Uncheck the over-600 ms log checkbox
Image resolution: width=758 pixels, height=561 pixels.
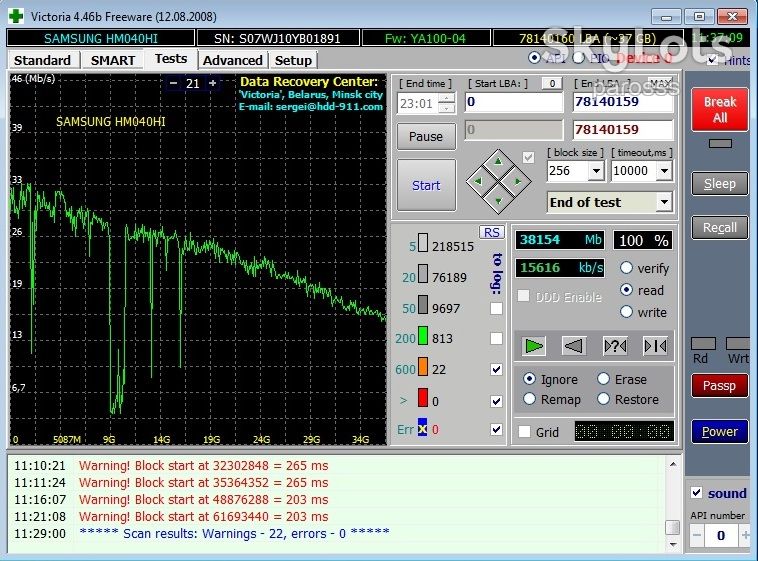[x=496, y=401]
